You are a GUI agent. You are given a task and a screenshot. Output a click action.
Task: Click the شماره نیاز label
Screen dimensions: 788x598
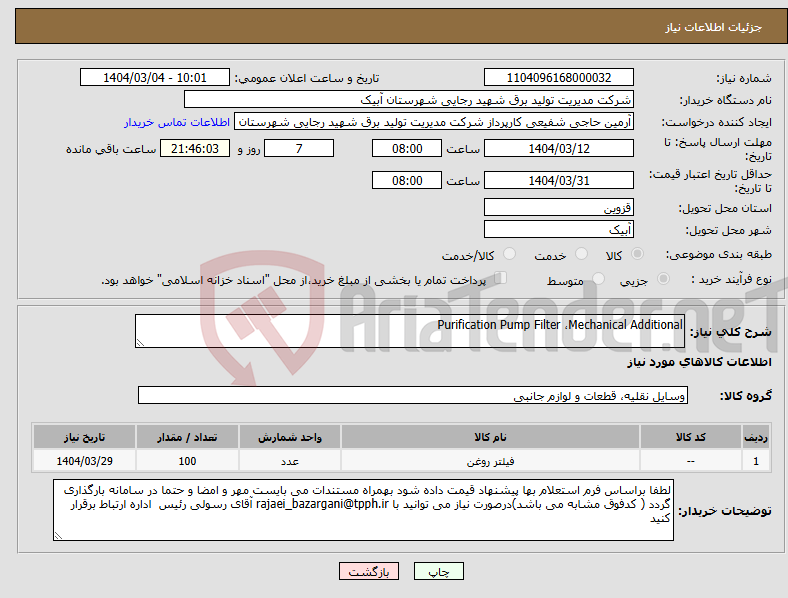tap(744, 78)
